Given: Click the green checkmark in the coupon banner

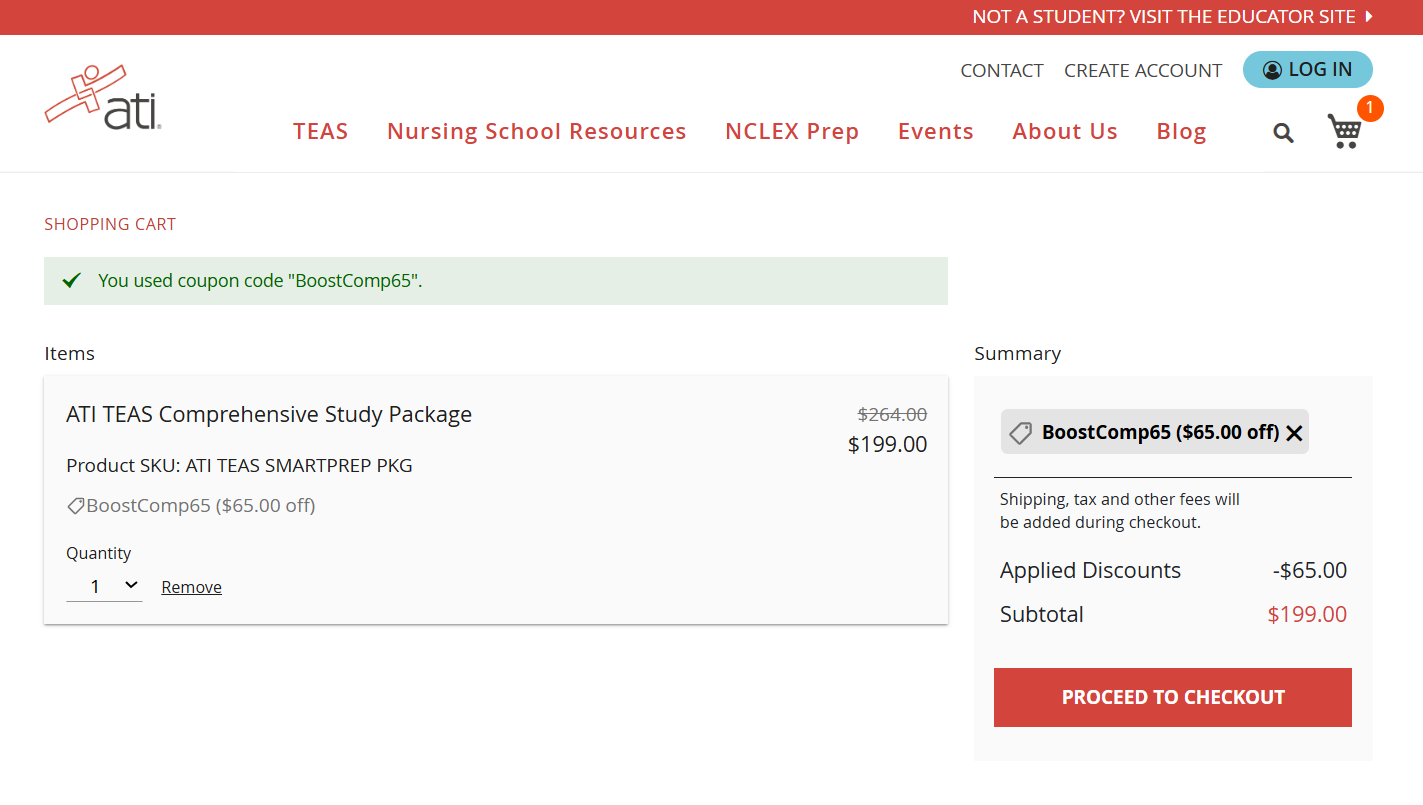Looking at the screenshot, I should click(x=70, y=280).
